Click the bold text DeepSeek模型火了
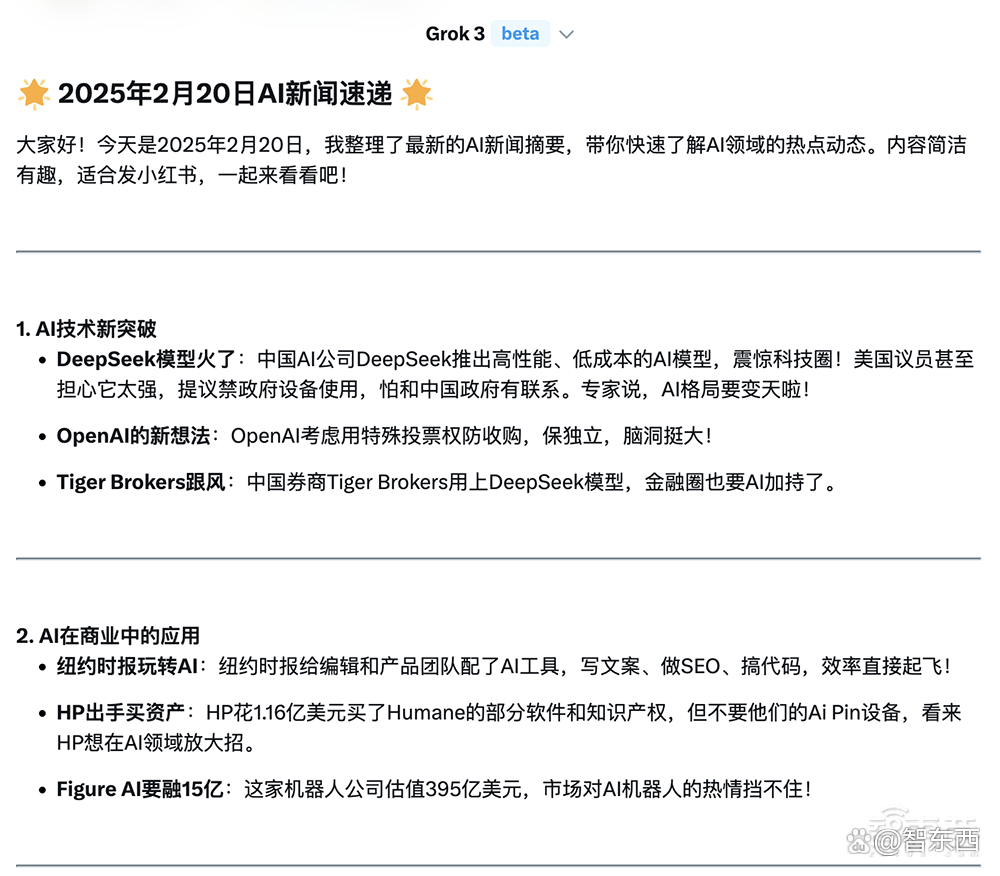Screen dimensions: 1000x876 pos(146,359)
